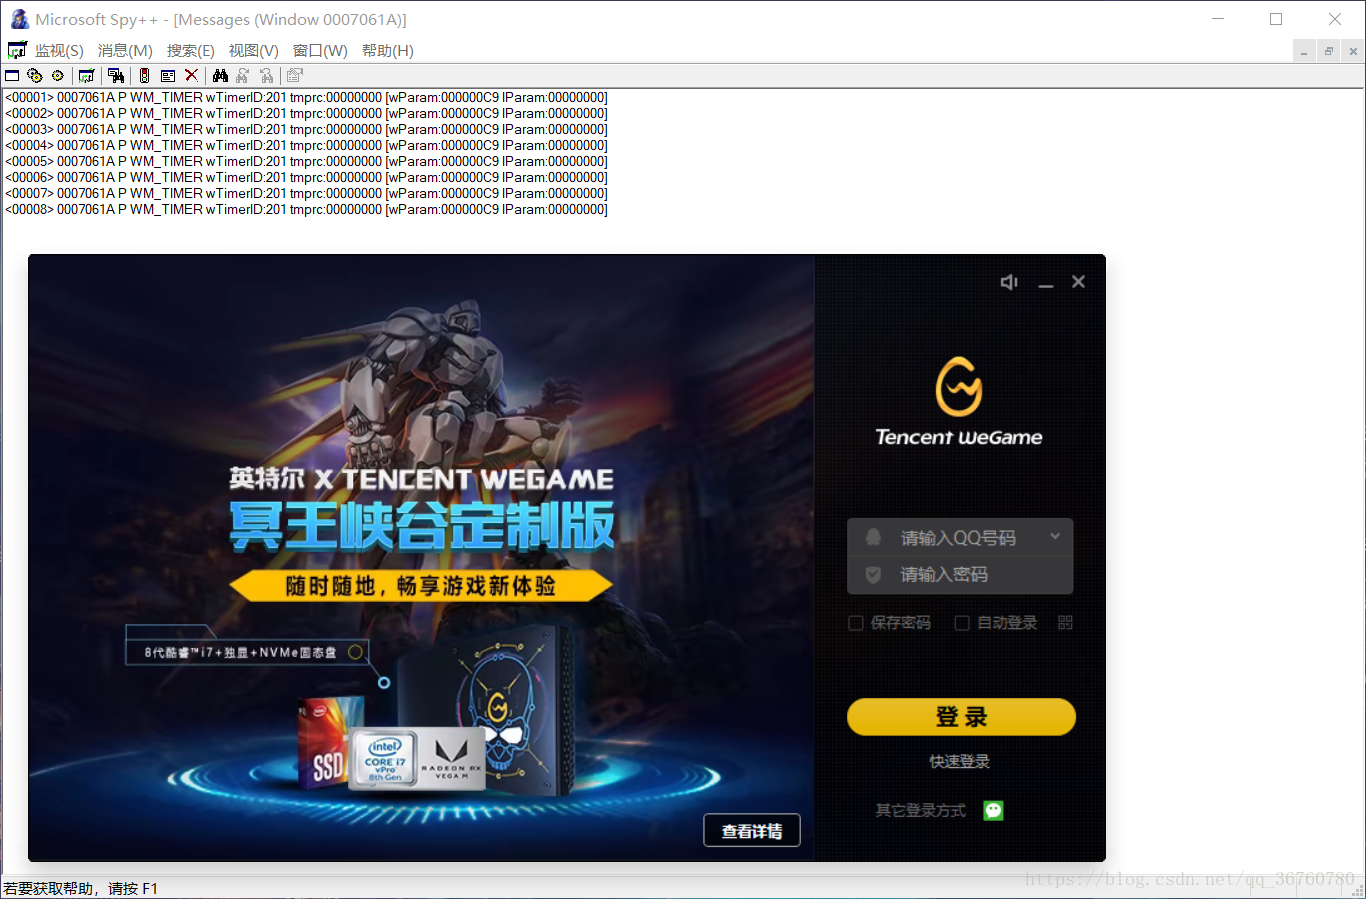Select message log line <00007>

[306, 194]
